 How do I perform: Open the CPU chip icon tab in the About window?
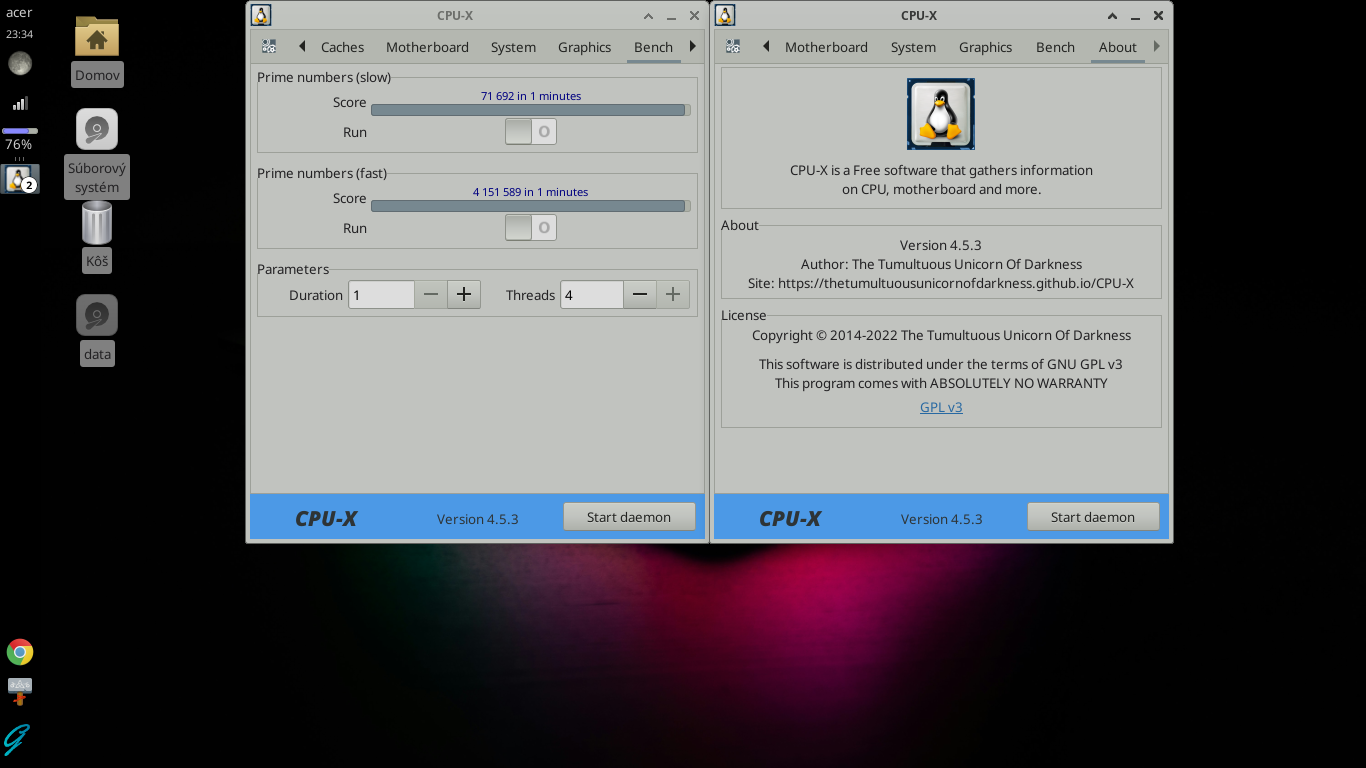point(733,46)
